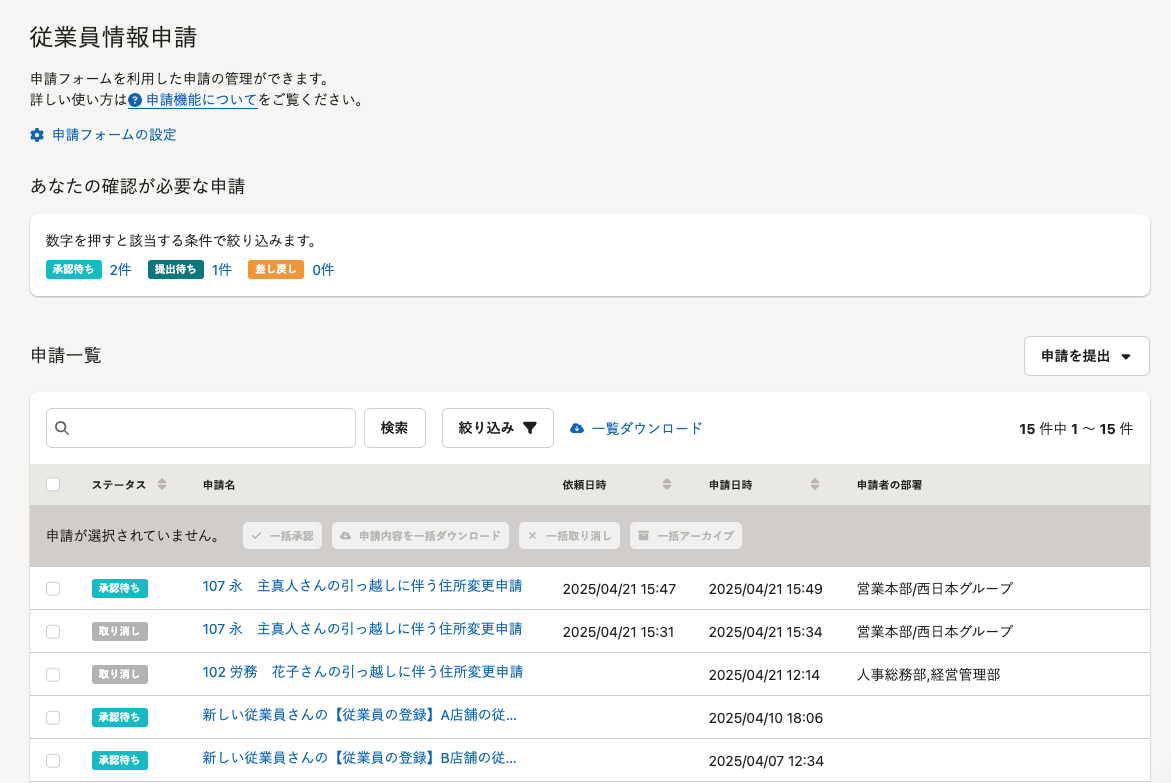Click the cloud download icon for 一覧ダウンロード
The width and height of the screenshot is (1171, 783).
point(577,428)
